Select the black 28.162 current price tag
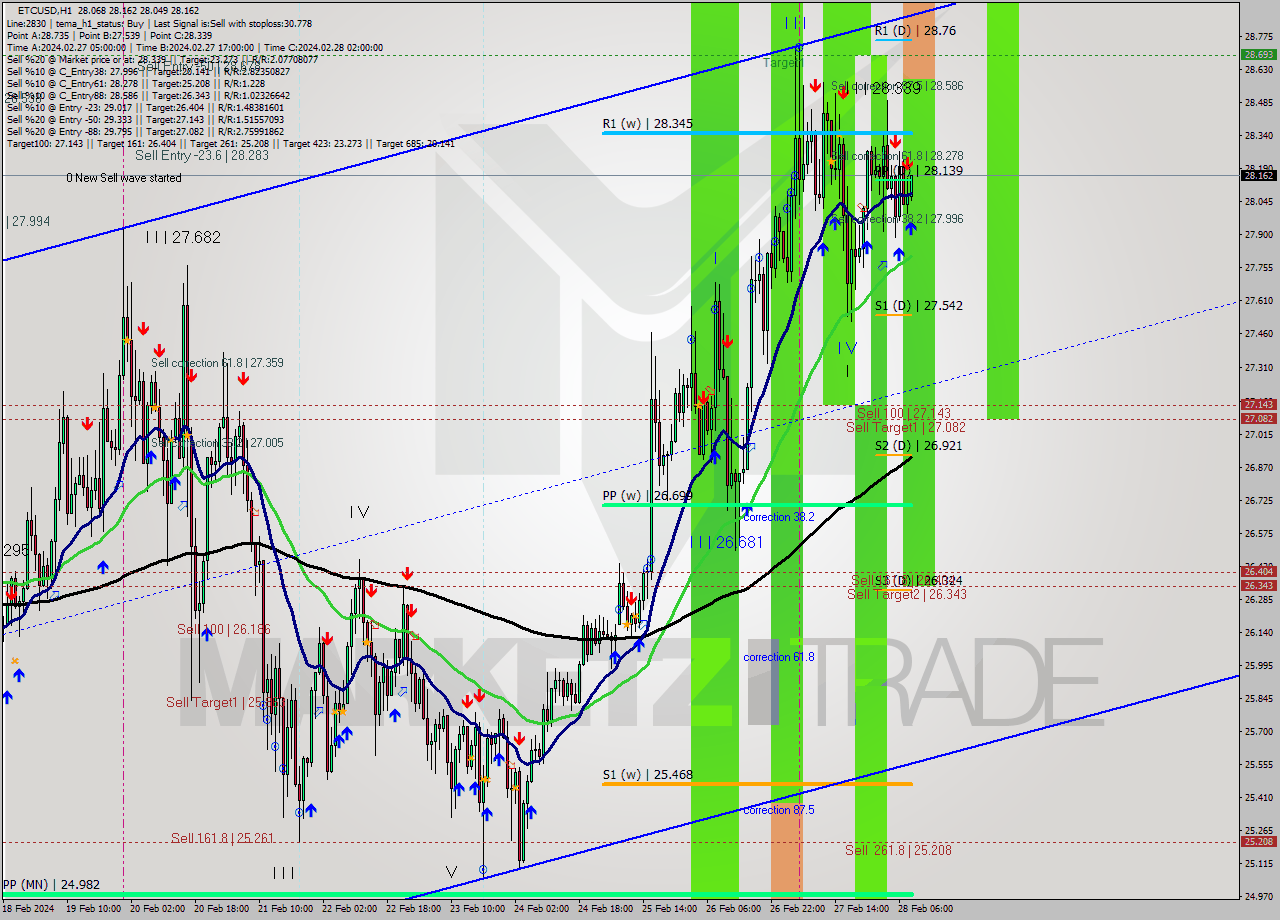 coord(1258,175)
